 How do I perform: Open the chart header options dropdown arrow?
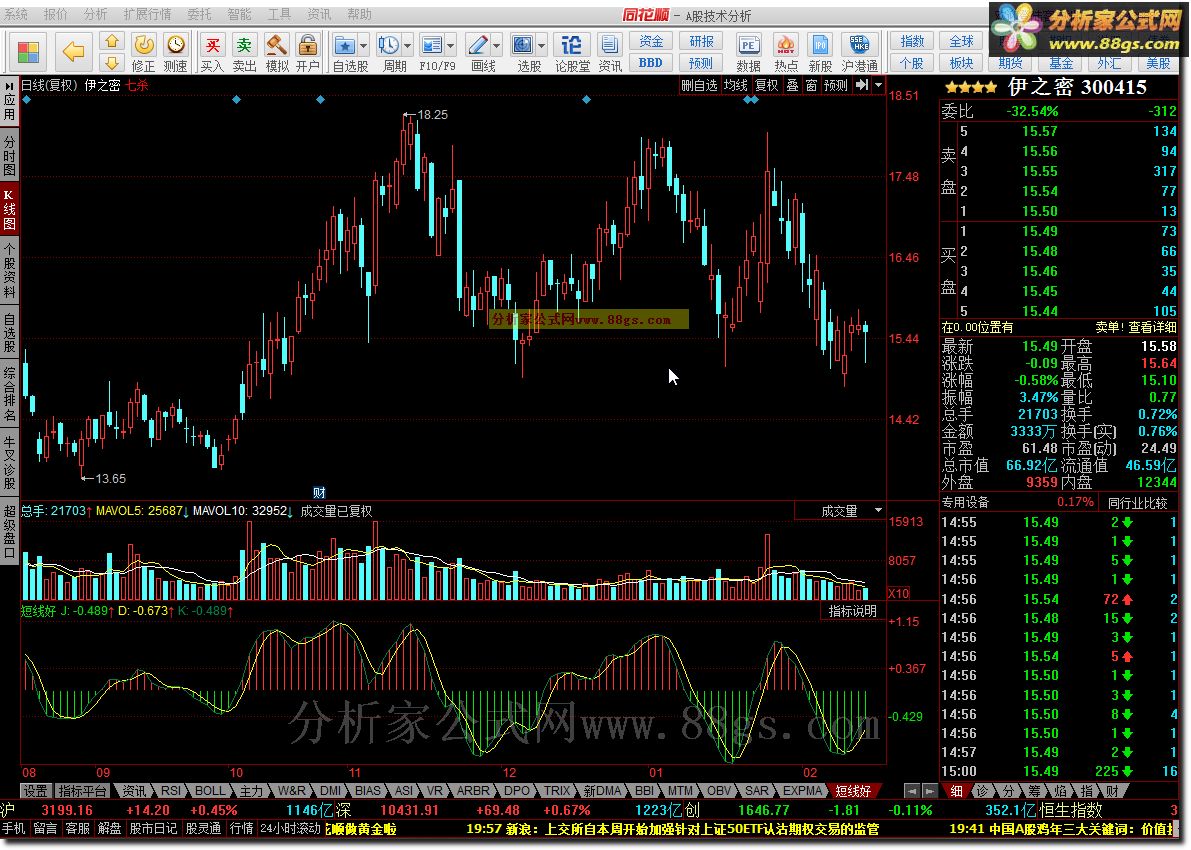(x=878, y=85)
